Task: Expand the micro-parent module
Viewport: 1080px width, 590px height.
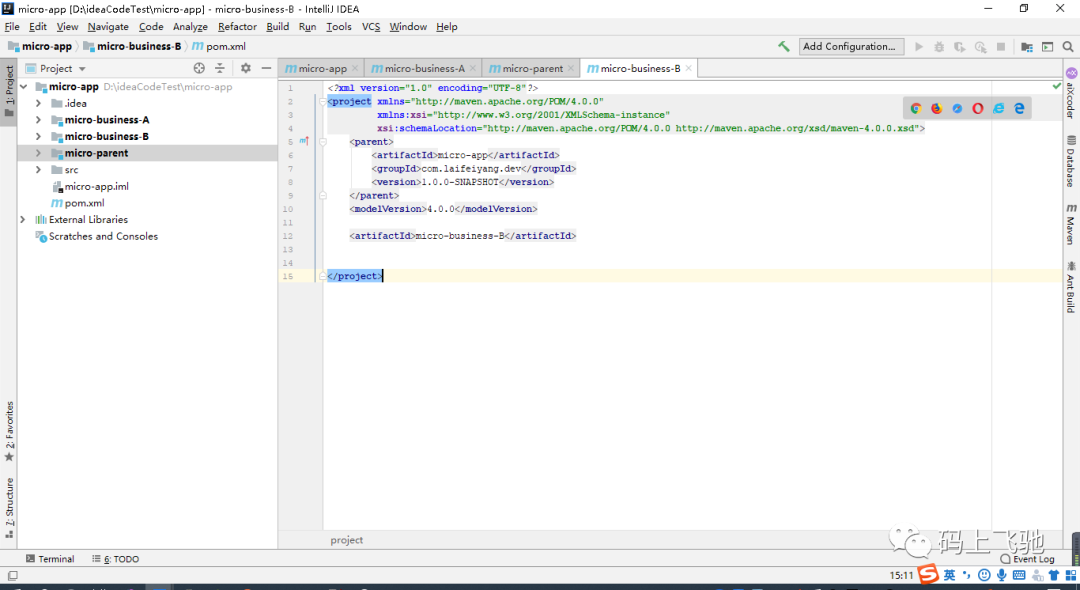Action: point(39,153)
